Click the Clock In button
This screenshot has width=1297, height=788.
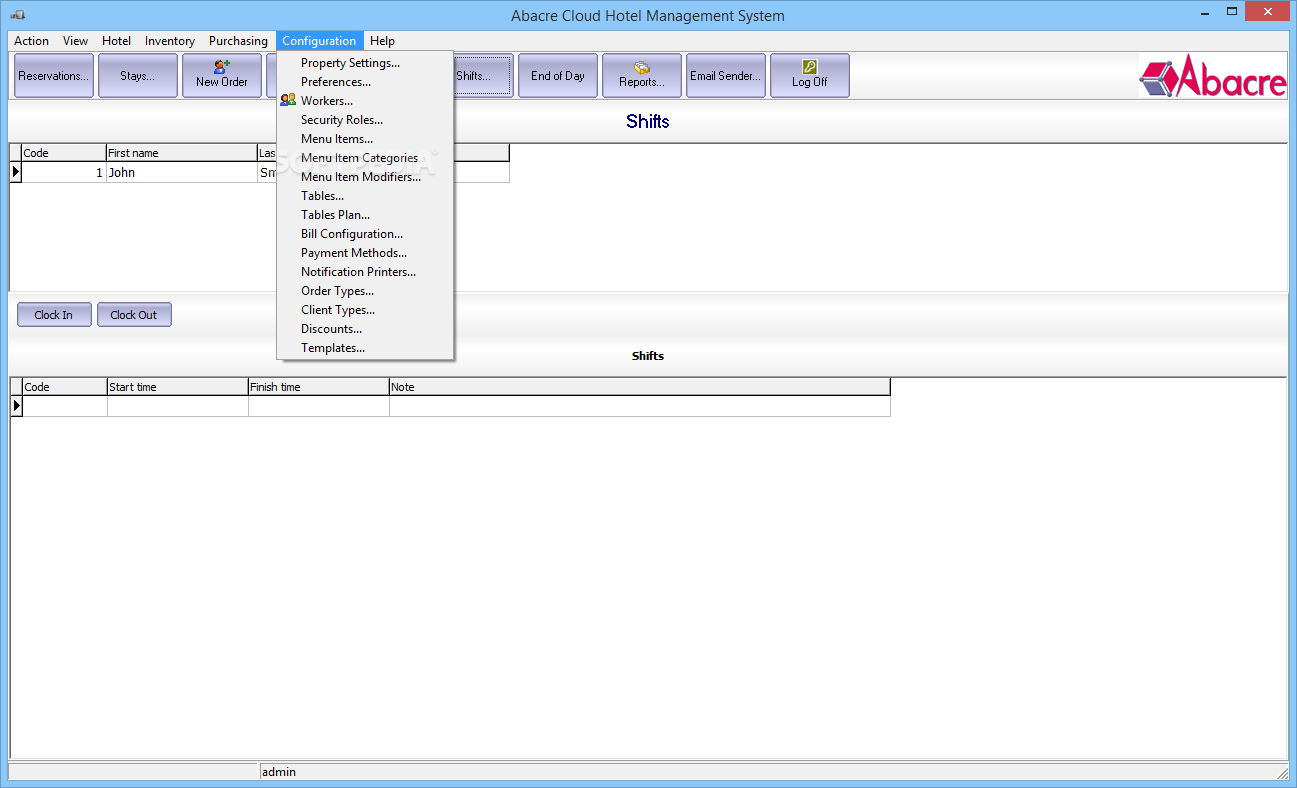click(54, 315)
